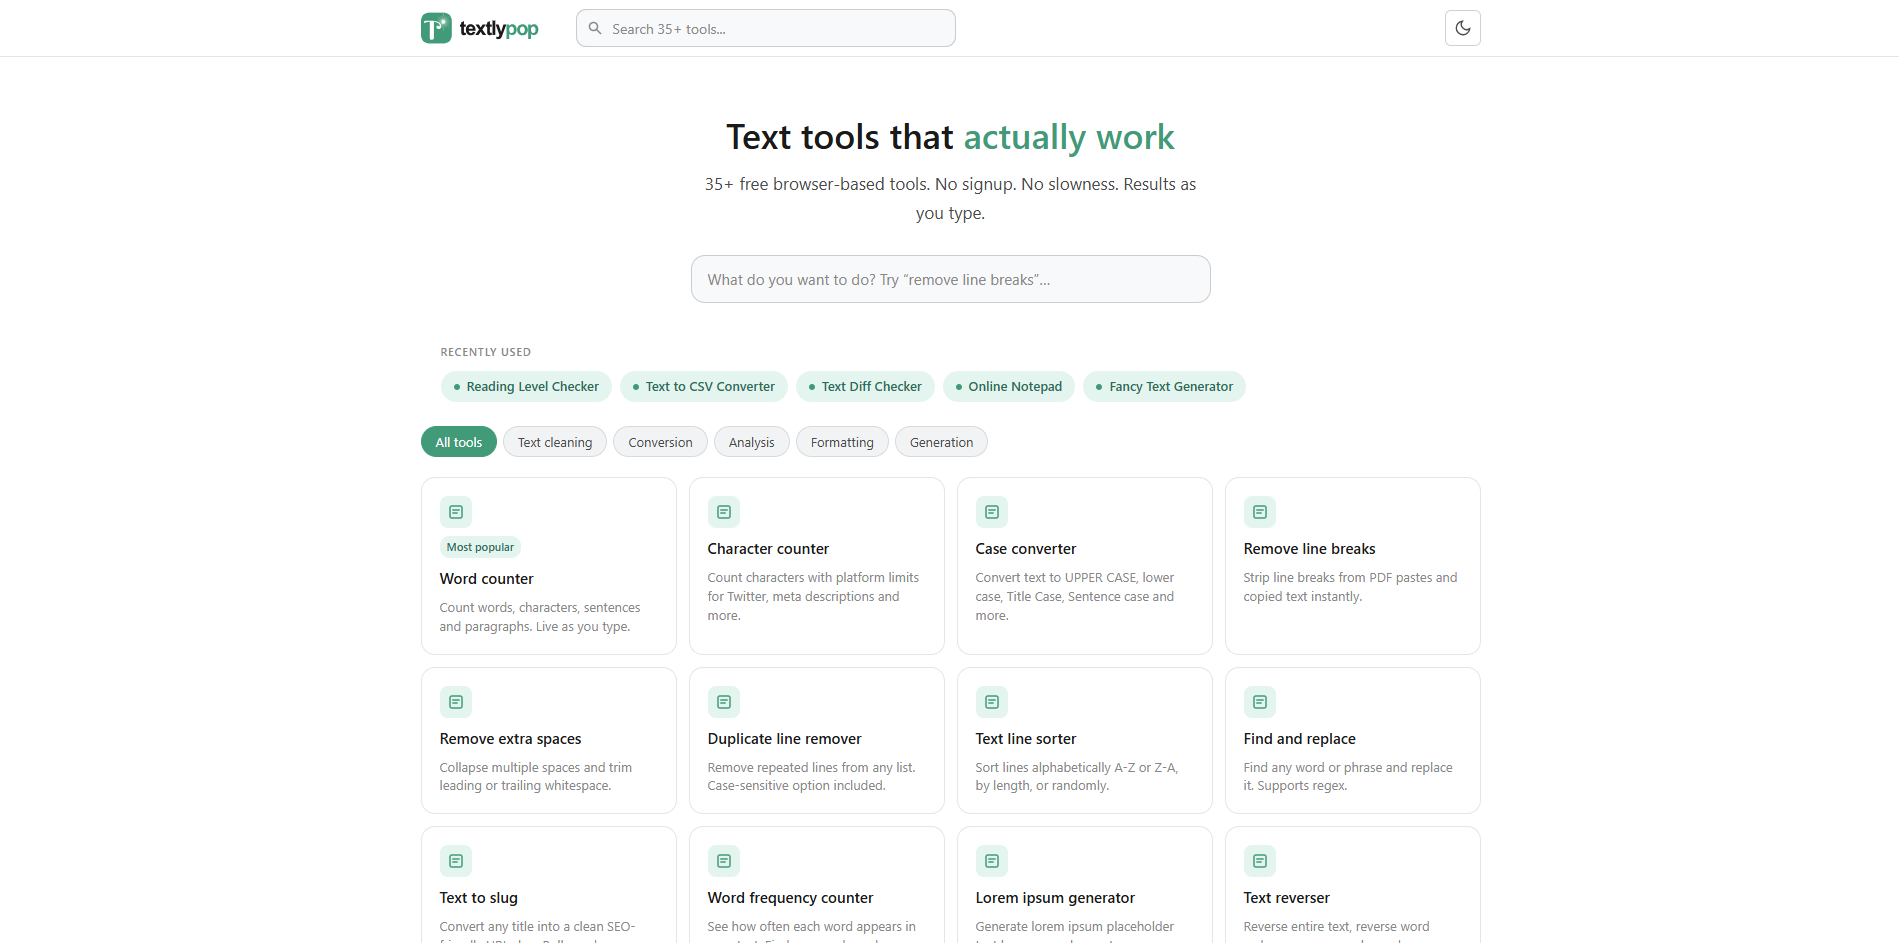Click the textlypop logo icon
The width and height of the screenshot is (1899, 943).
click(436, 28)
